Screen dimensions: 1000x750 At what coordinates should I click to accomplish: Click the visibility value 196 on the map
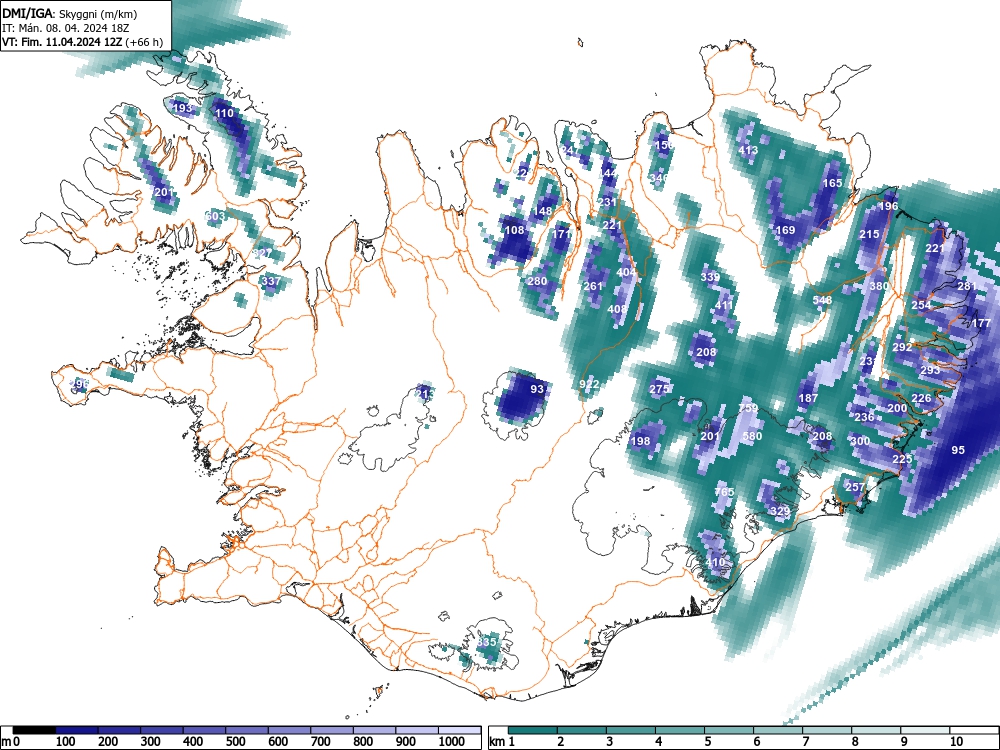tap(888, 206)
